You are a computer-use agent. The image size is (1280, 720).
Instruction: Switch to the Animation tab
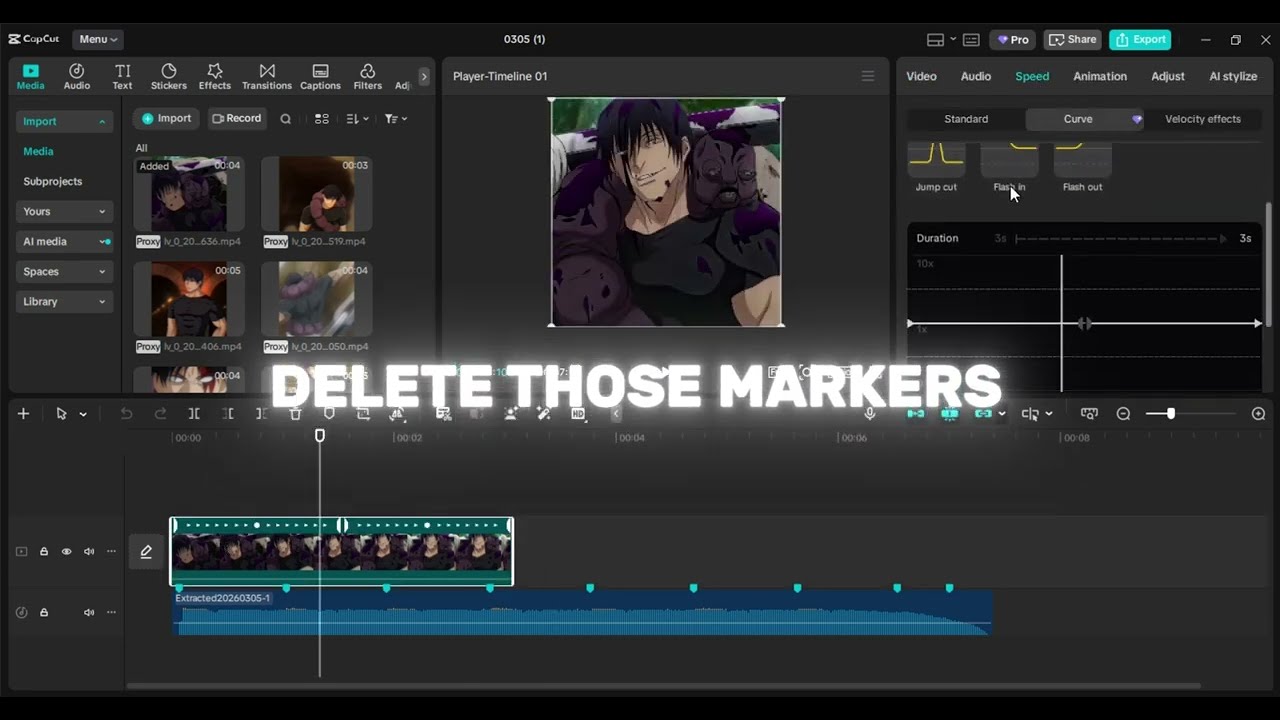(1100, 76)
